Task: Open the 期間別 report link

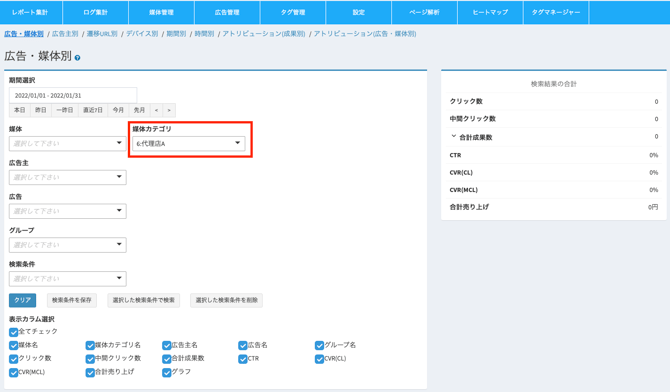Action: point(176,34)
